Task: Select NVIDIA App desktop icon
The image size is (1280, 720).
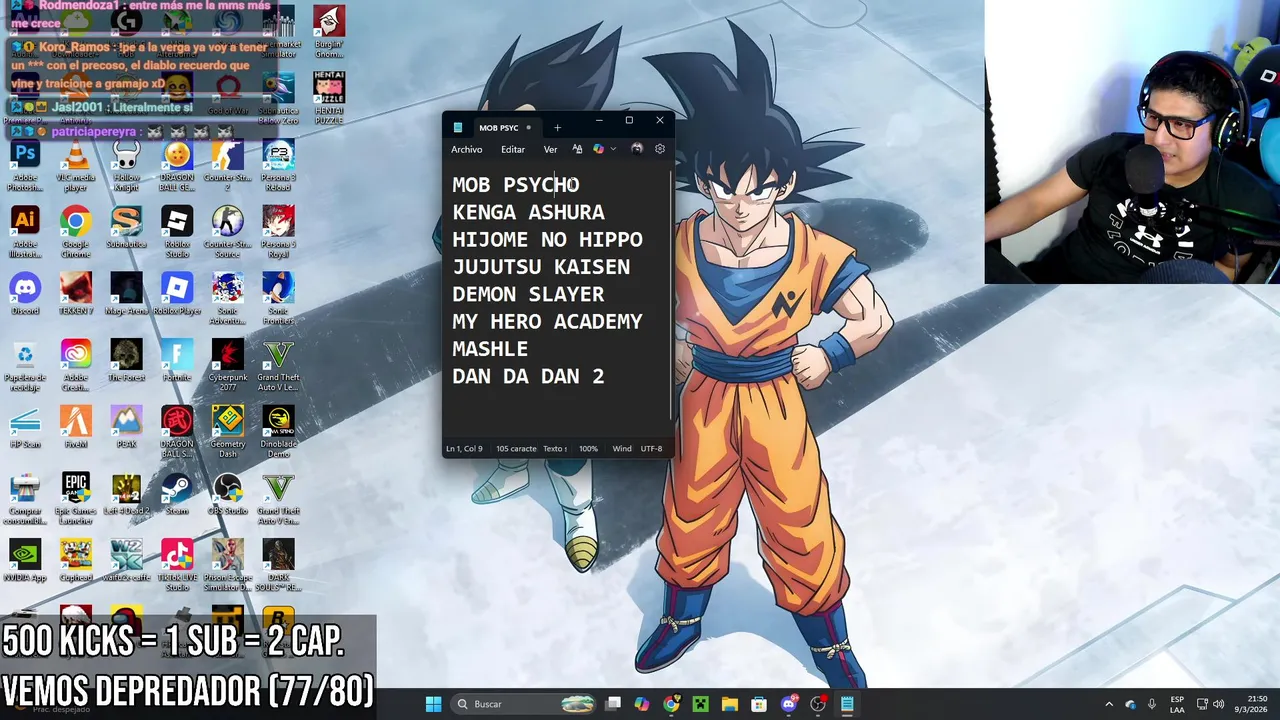Action: (25, 562)
